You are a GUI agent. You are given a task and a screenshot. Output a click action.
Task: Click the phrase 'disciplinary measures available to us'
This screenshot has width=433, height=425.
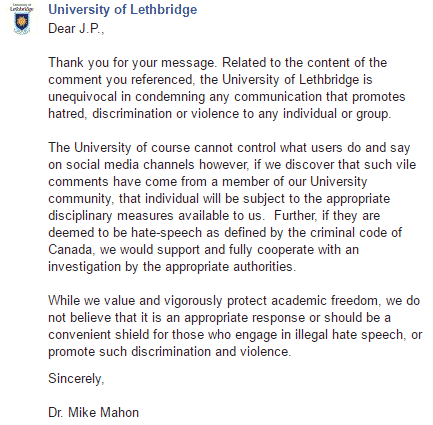pos(155,216)
